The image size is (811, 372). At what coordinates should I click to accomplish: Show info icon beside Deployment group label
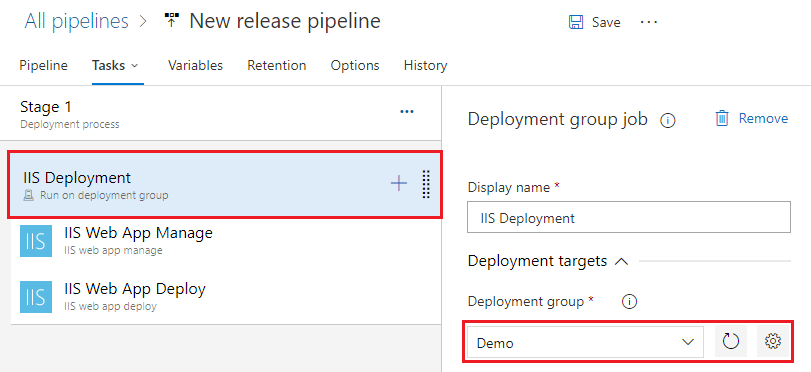[x=629, y=302]
